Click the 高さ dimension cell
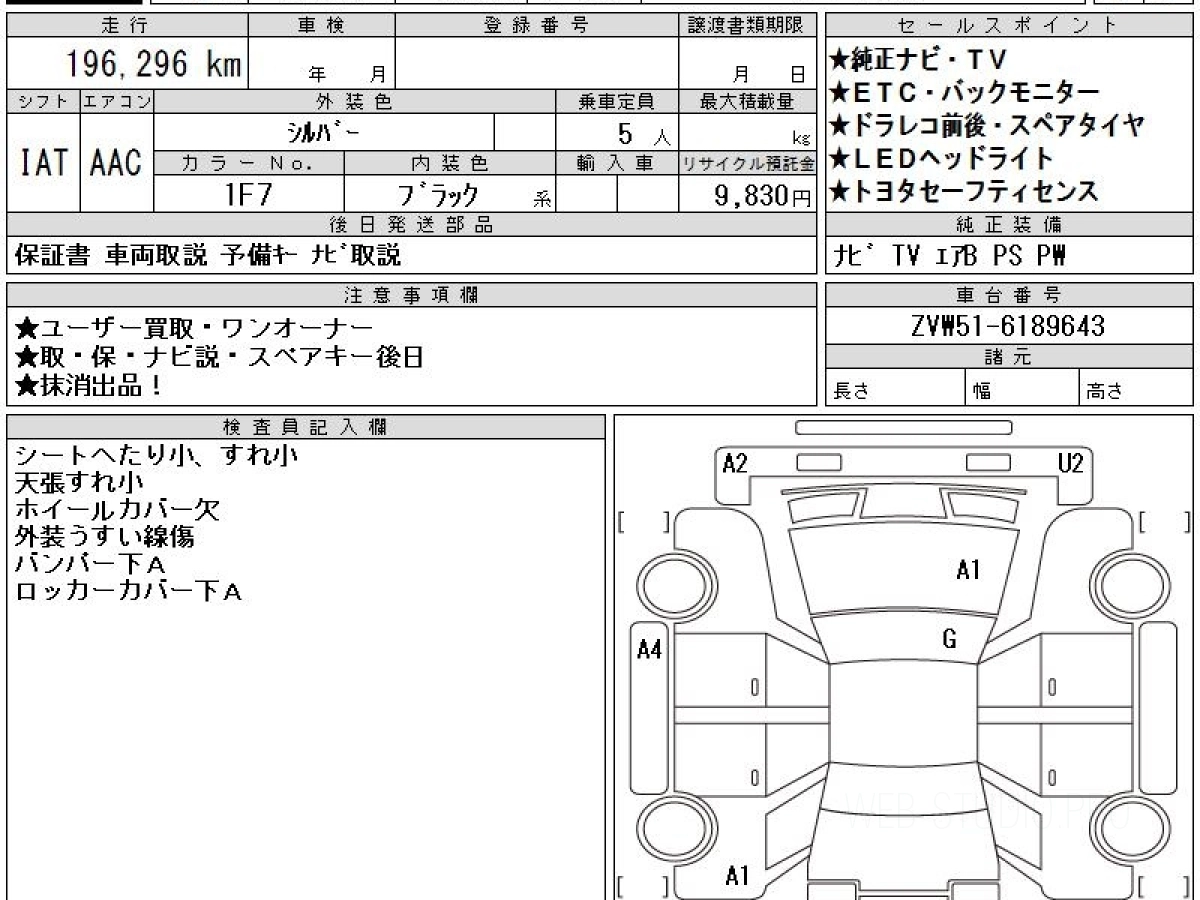Viewport: 1200px width, 900px height. [1136, 388]
